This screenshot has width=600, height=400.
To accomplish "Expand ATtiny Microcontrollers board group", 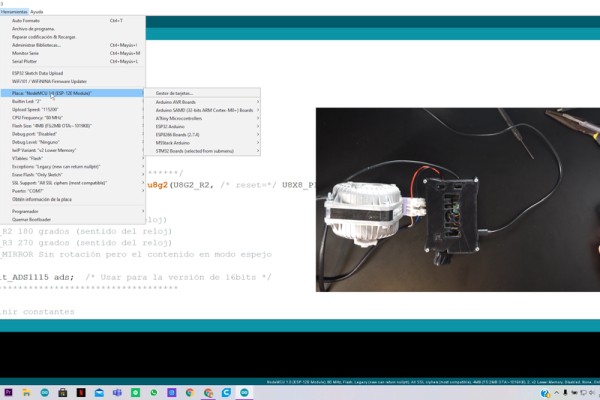I will pos(202,119).
